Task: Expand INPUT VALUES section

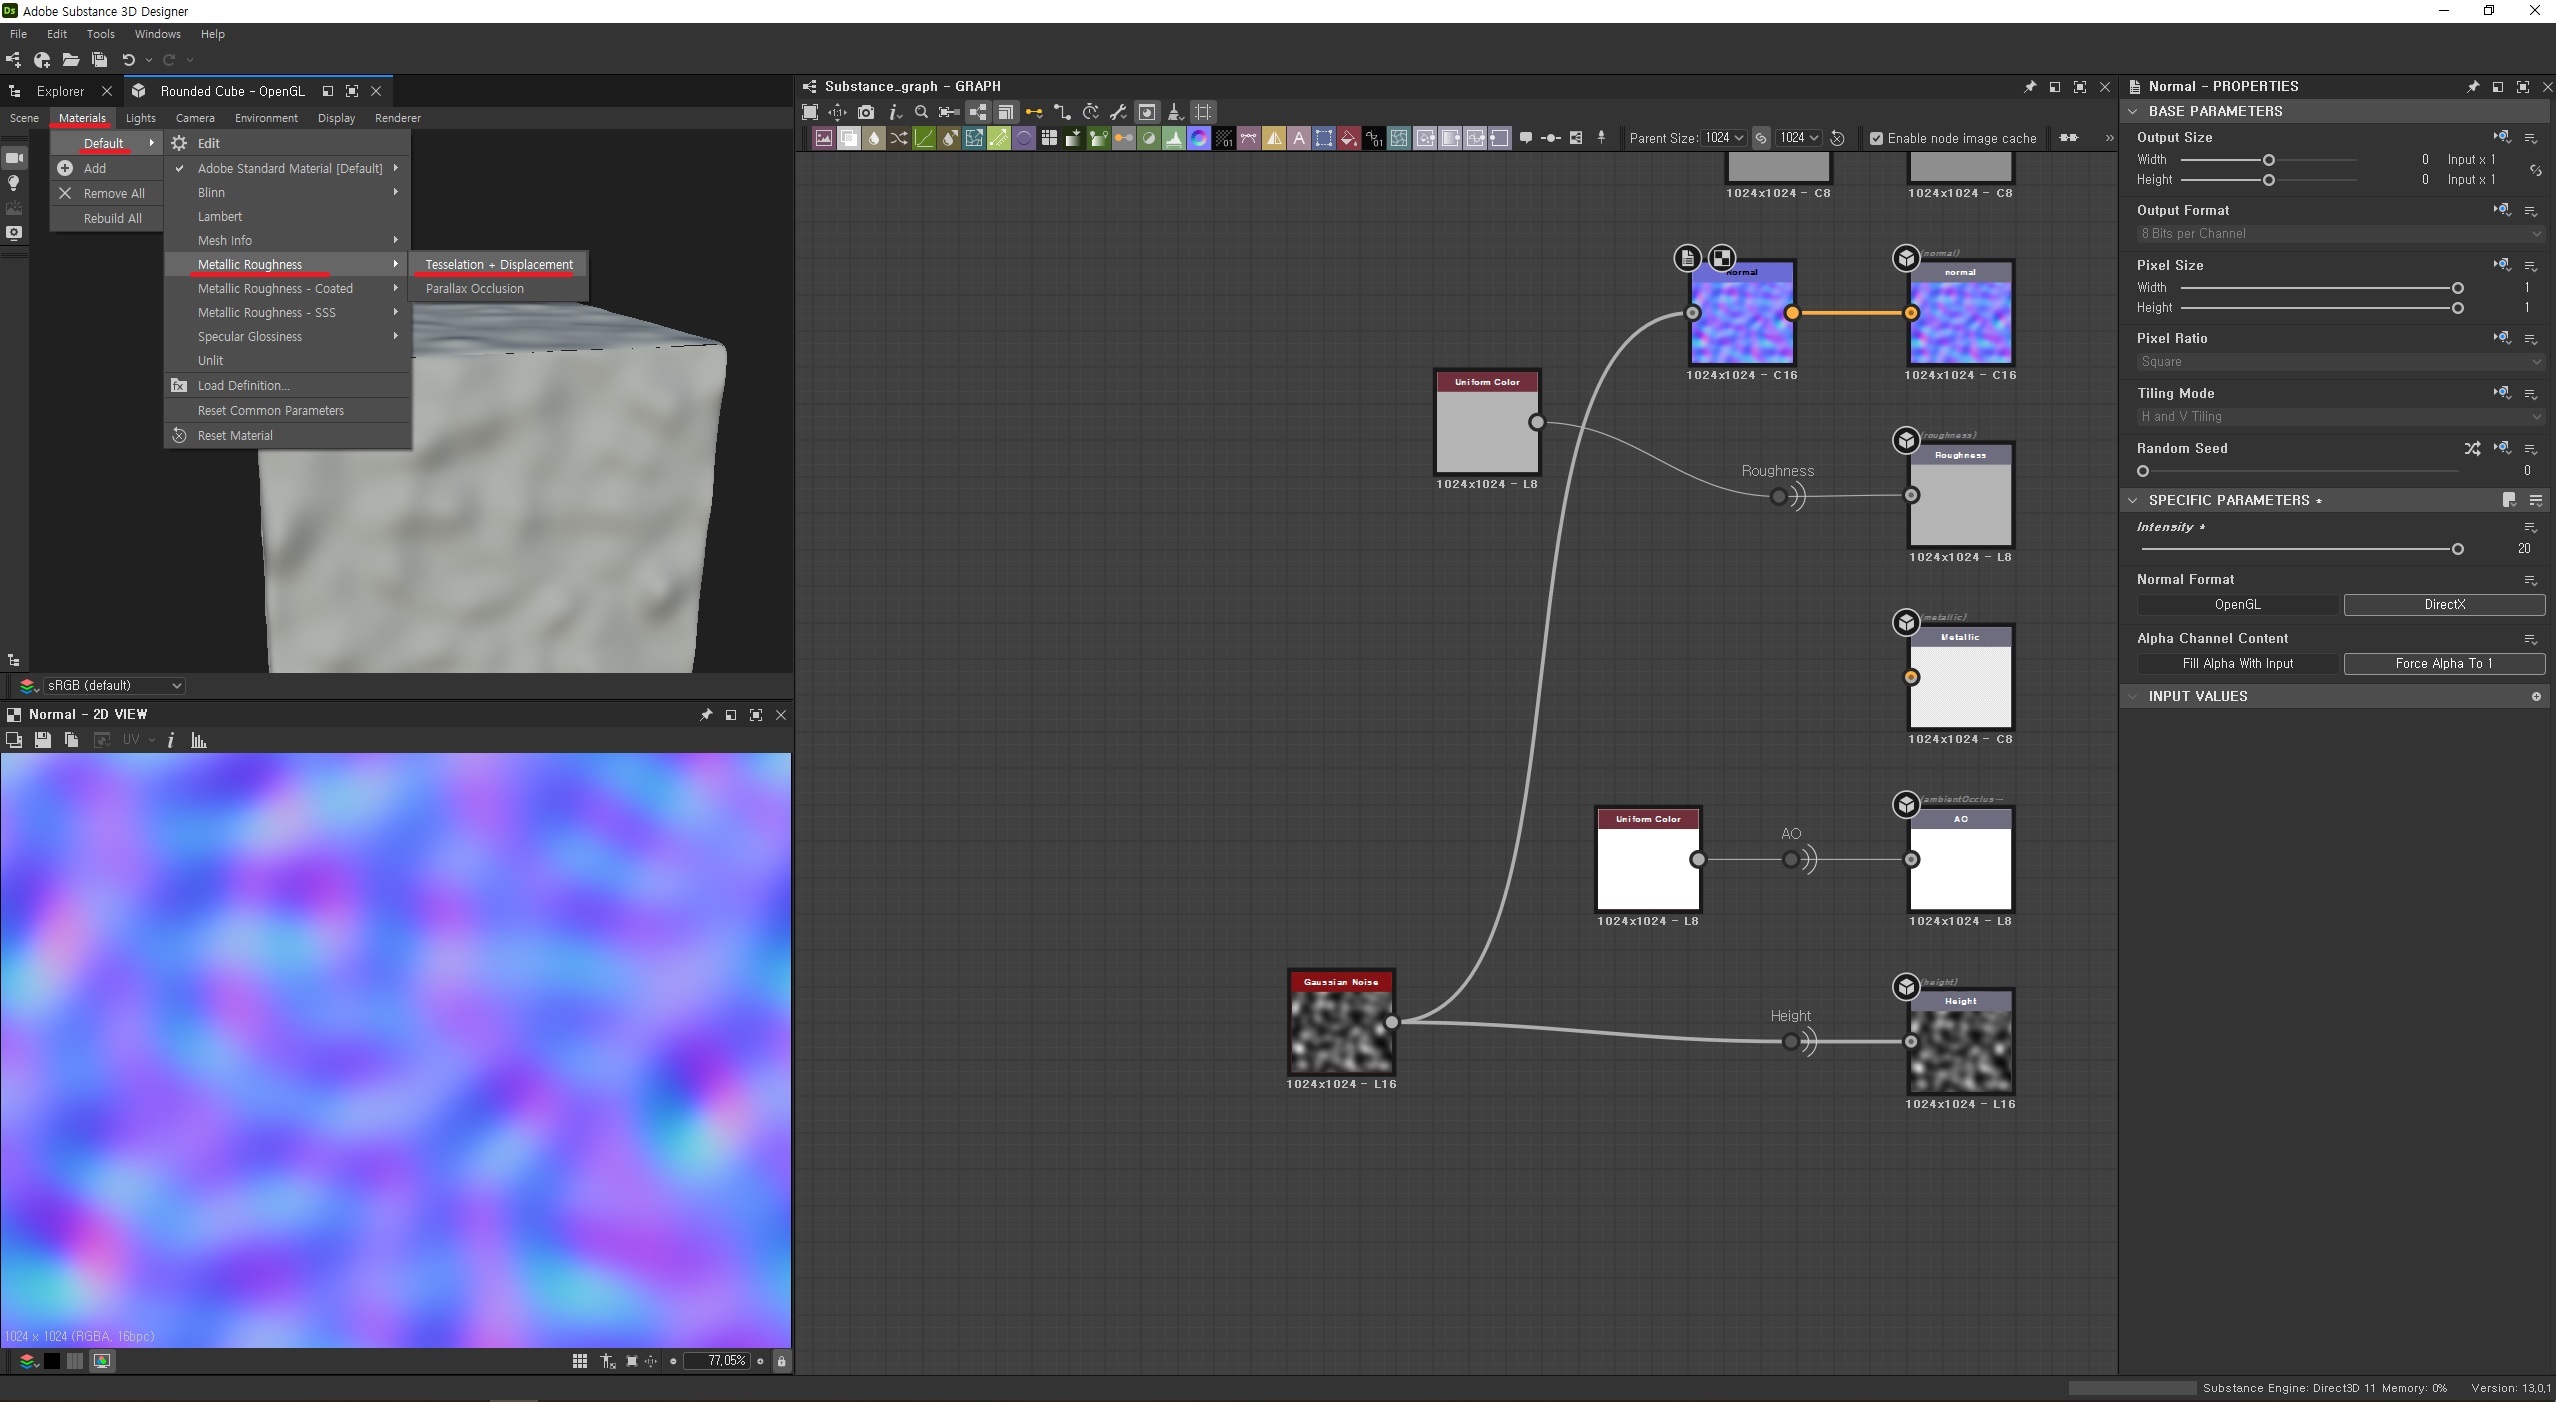Action: click(2133, 696)
